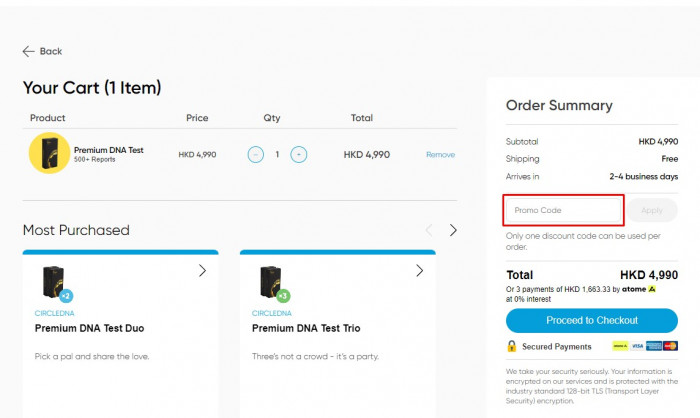This screenshot has width=700, height=418.
Task: Click the American Express card icon
Action: (x=654, y=346)
